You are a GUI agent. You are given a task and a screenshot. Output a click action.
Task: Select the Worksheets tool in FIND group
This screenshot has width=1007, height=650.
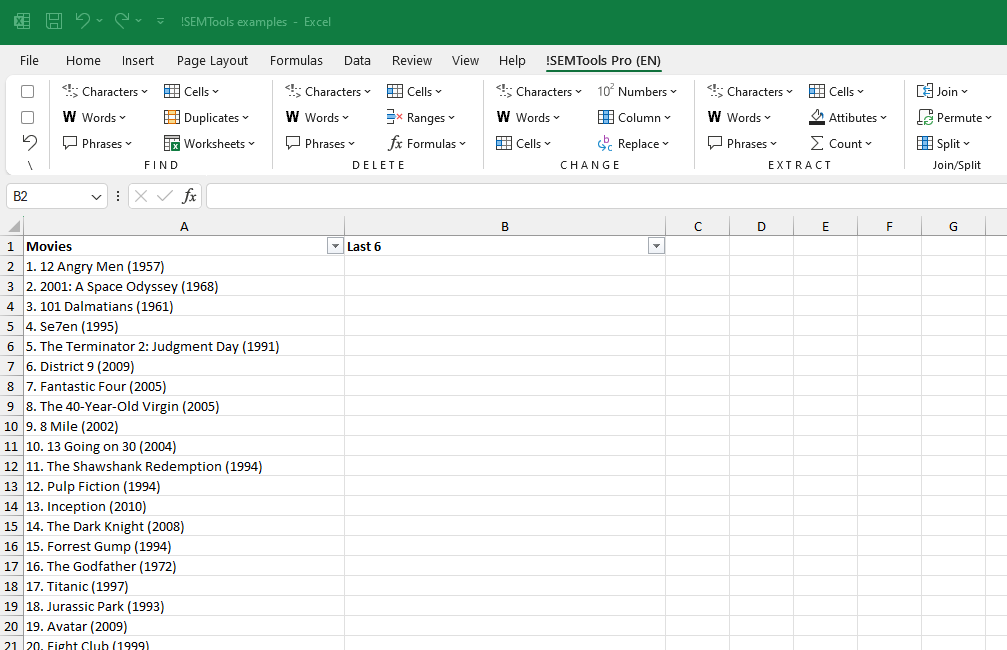click(211, 143)
